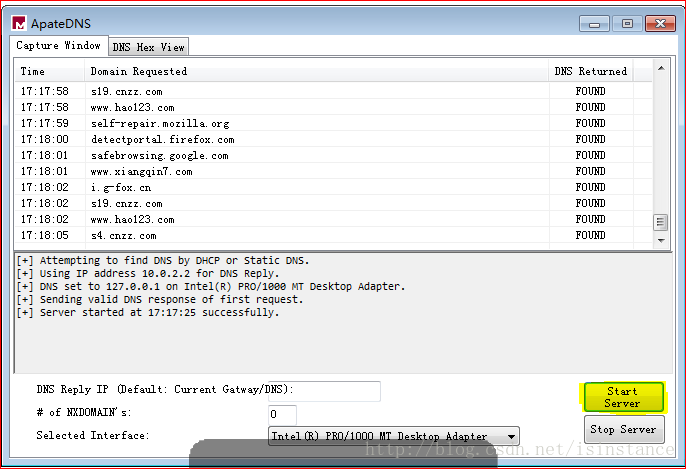Click log line 'Attempting to find DNS by DHCP'

pyautogui.click(x=163, y=260)
